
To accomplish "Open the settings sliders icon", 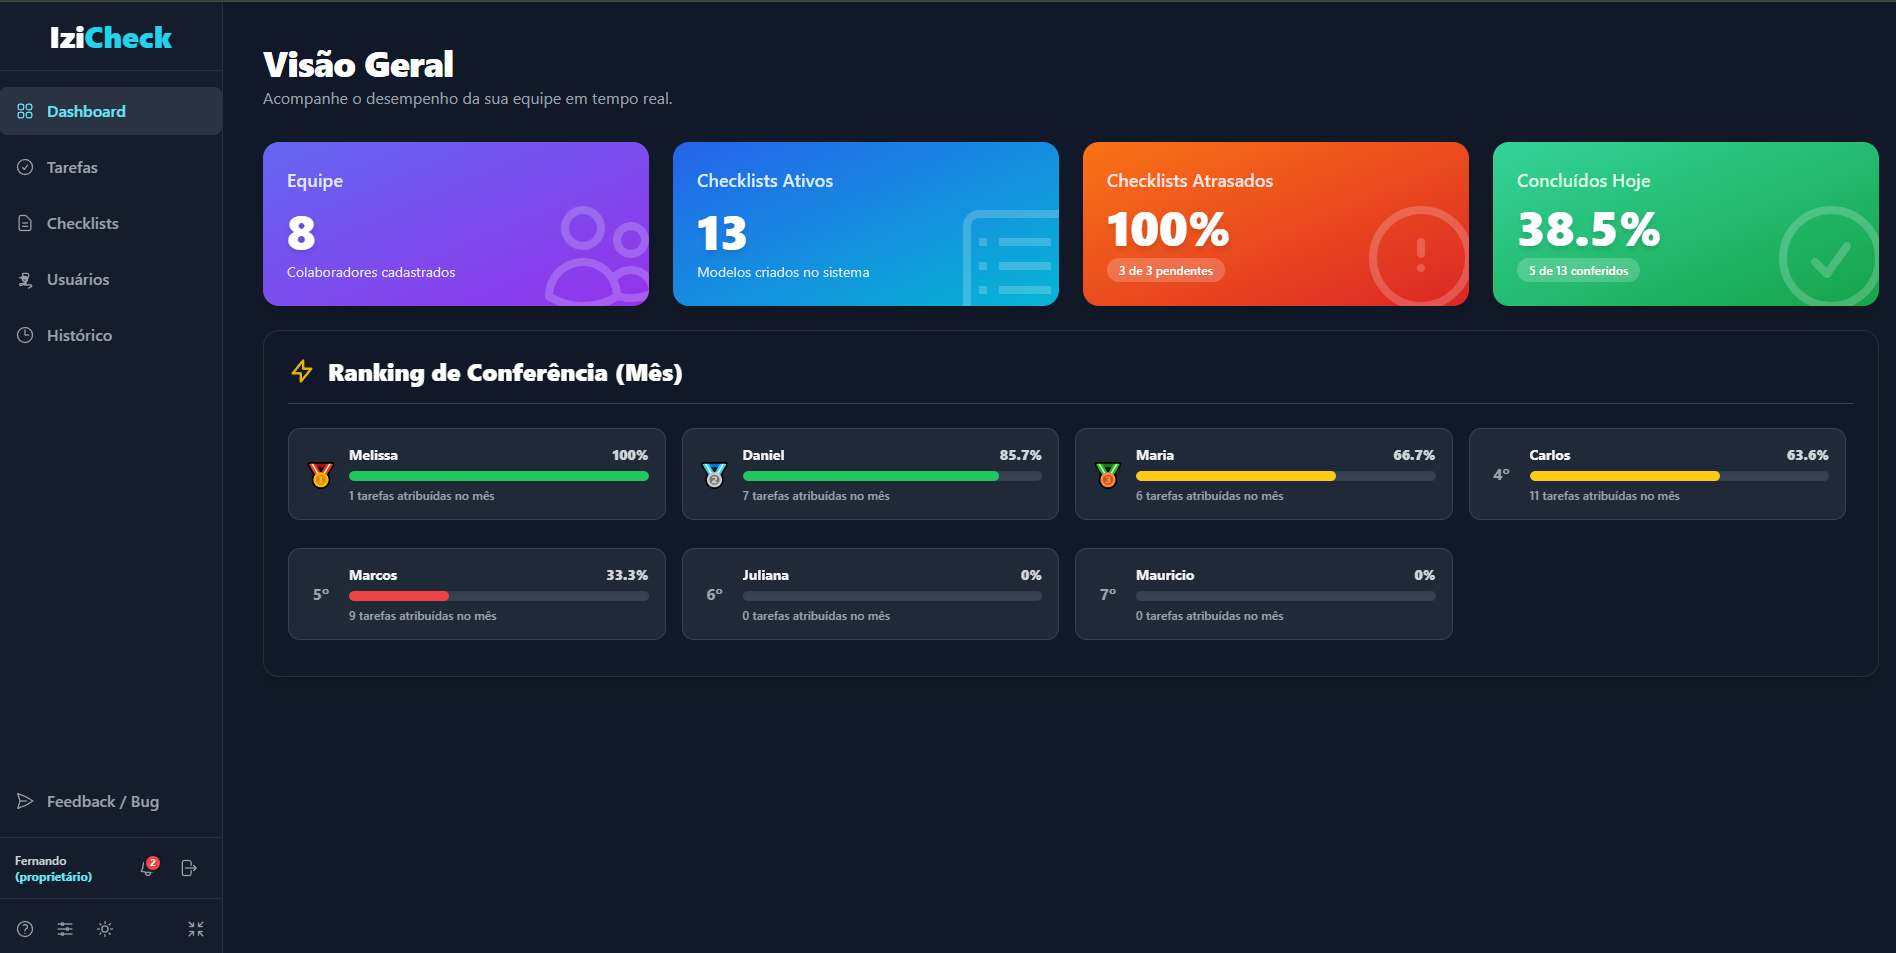I will pos(65,929).
